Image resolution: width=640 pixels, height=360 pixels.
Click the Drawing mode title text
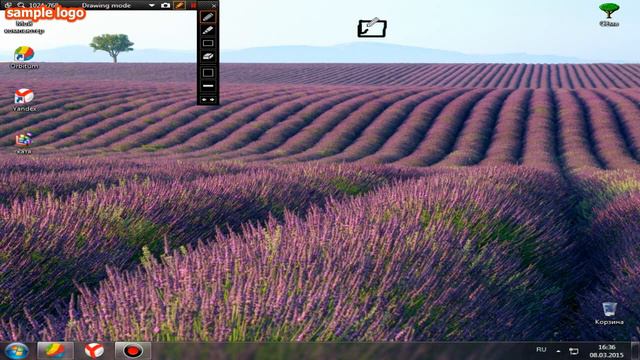click(106, 5)
